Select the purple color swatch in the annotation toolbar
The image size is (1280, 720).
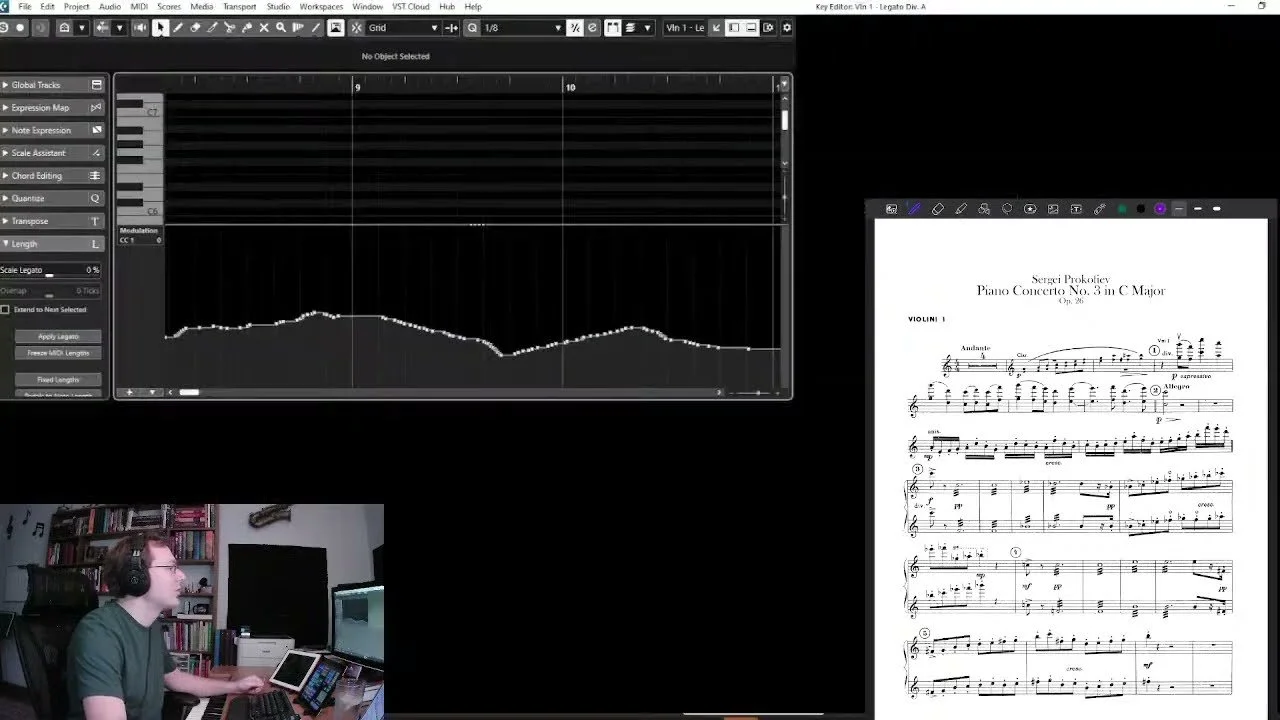coord(1160,208)
